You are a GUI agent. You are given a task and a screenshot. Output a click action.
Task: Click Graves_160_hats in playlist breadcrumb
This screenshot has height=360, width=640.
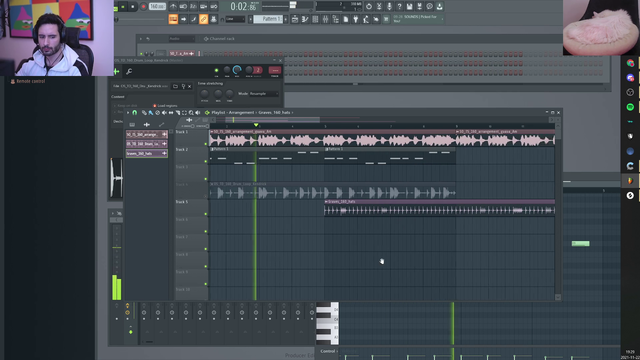pos(274,113)
